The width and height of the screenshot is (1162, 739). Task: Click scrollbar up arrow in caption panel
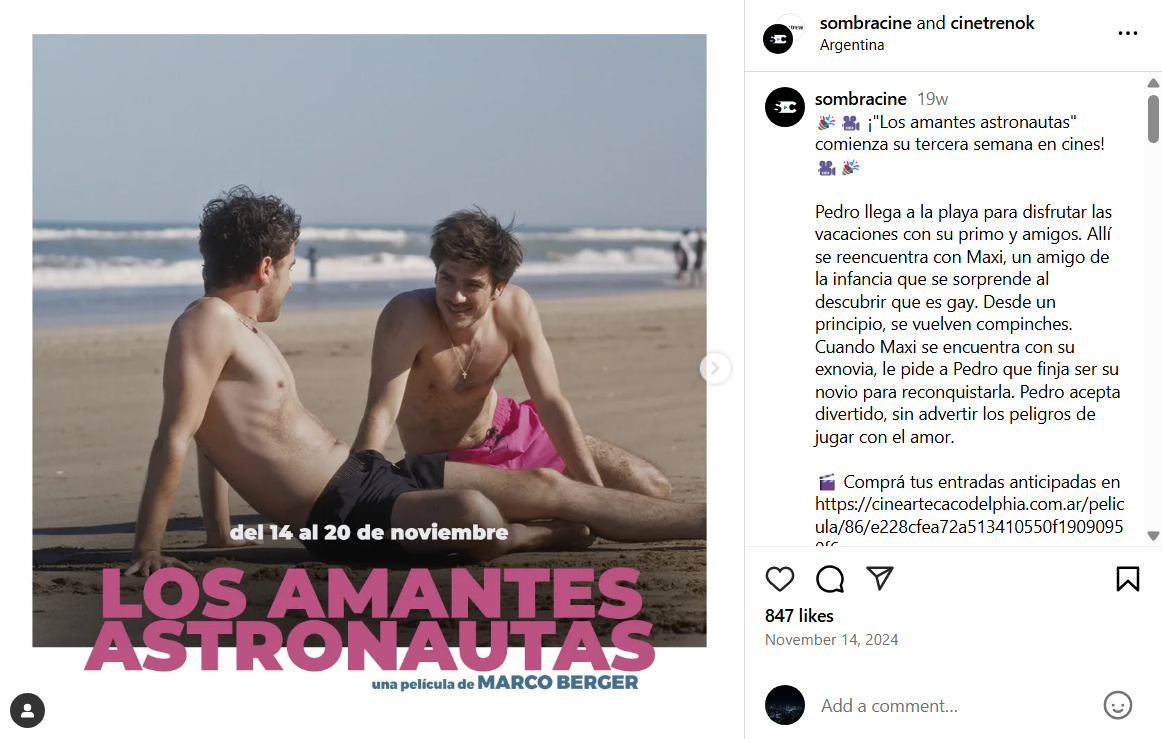click(1153, 83)
